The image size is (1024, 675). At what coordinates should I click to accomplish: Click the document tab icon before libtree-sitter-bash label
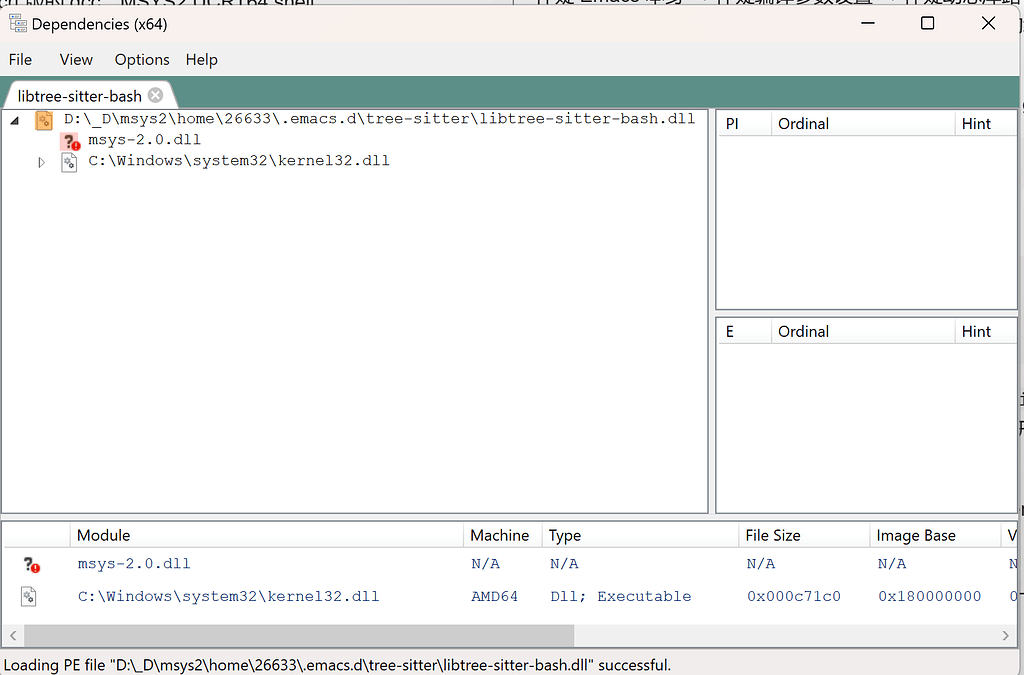pos(14,96)
